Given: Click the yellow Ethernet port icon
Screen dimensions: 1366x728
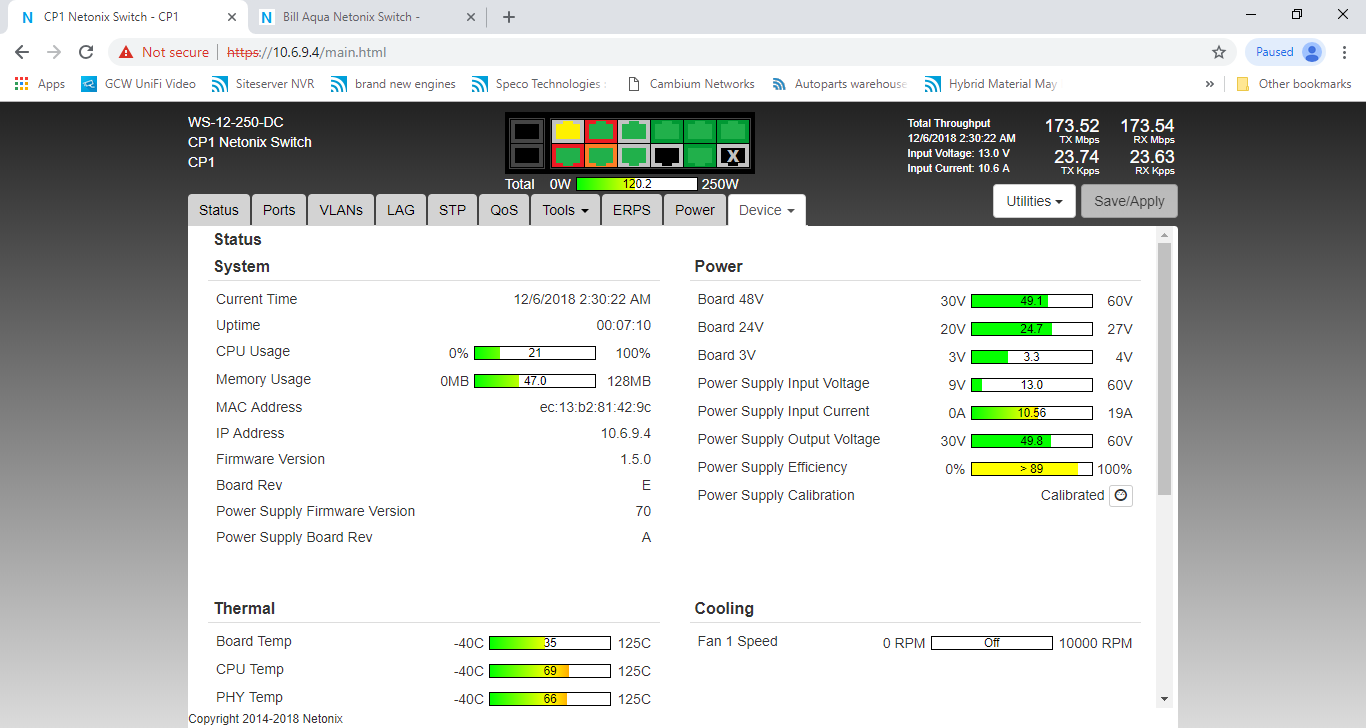Looking at the screenshot, I should point(567,131).
